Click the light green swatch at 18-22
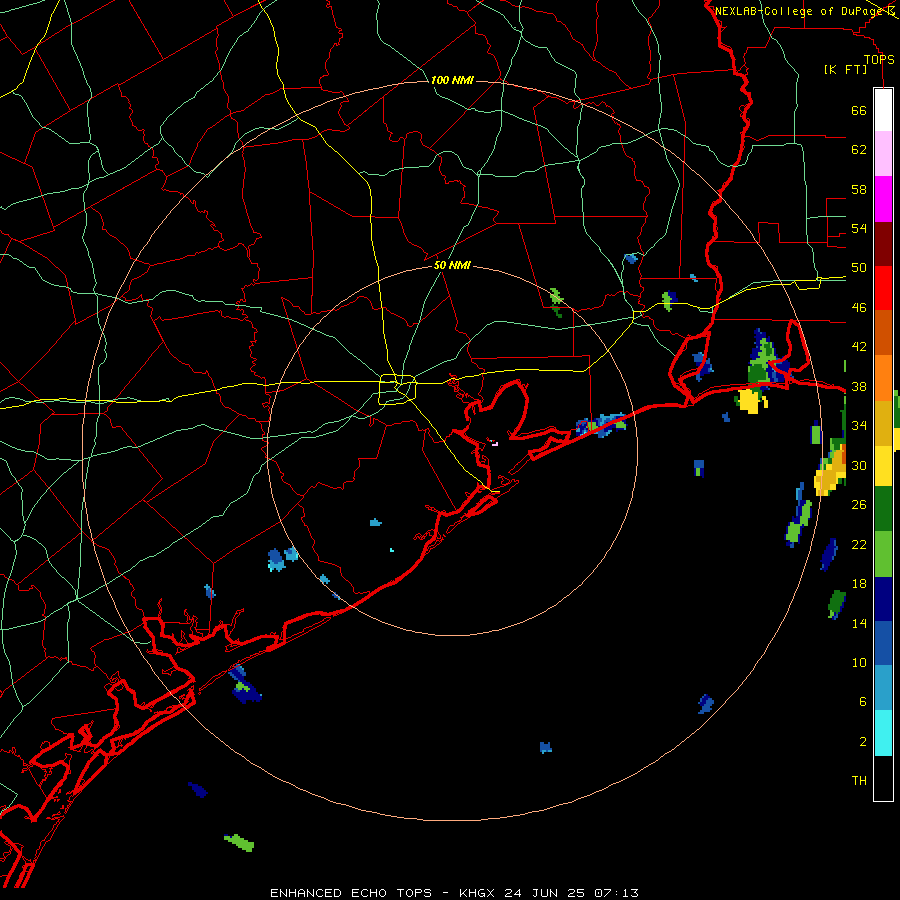The height and width of the screenshot is (900, 900). pos(883,554)
